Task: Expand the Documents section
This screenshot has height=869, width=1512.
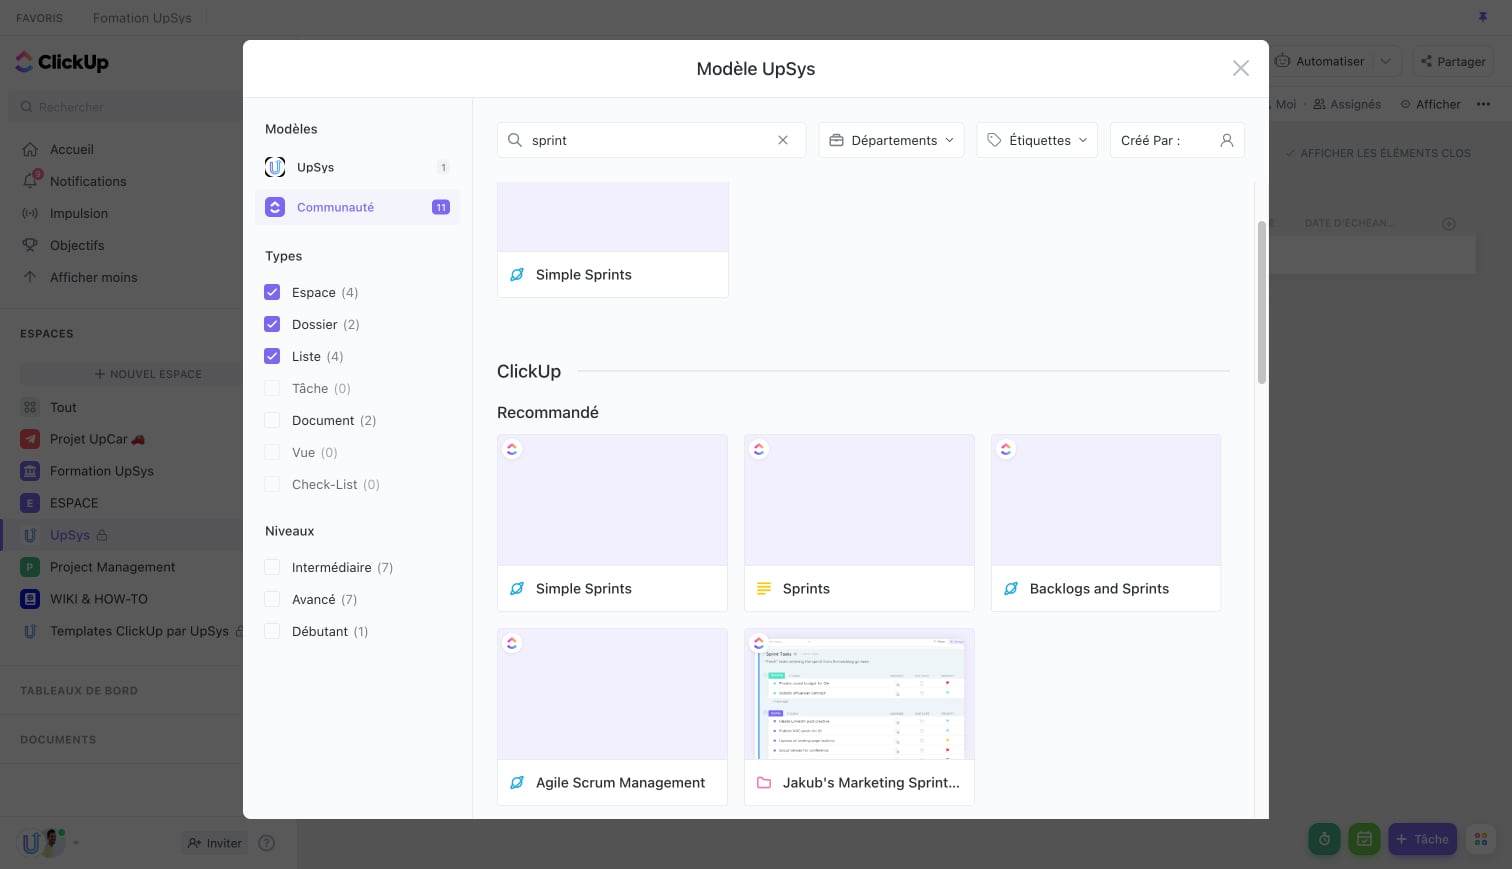Action: [x=58, y=740]
